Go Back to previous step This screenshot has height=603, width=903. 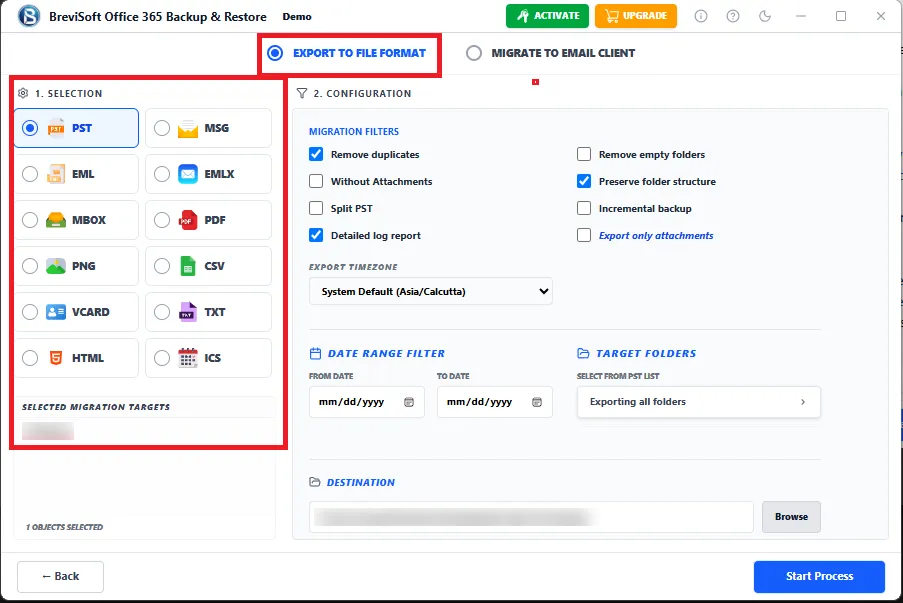point(60,577)
